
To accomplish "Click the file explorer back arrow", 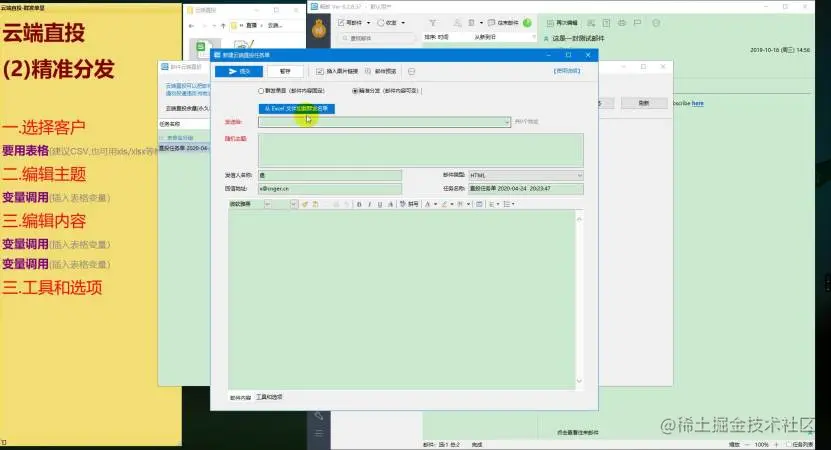I will (192, 25).
